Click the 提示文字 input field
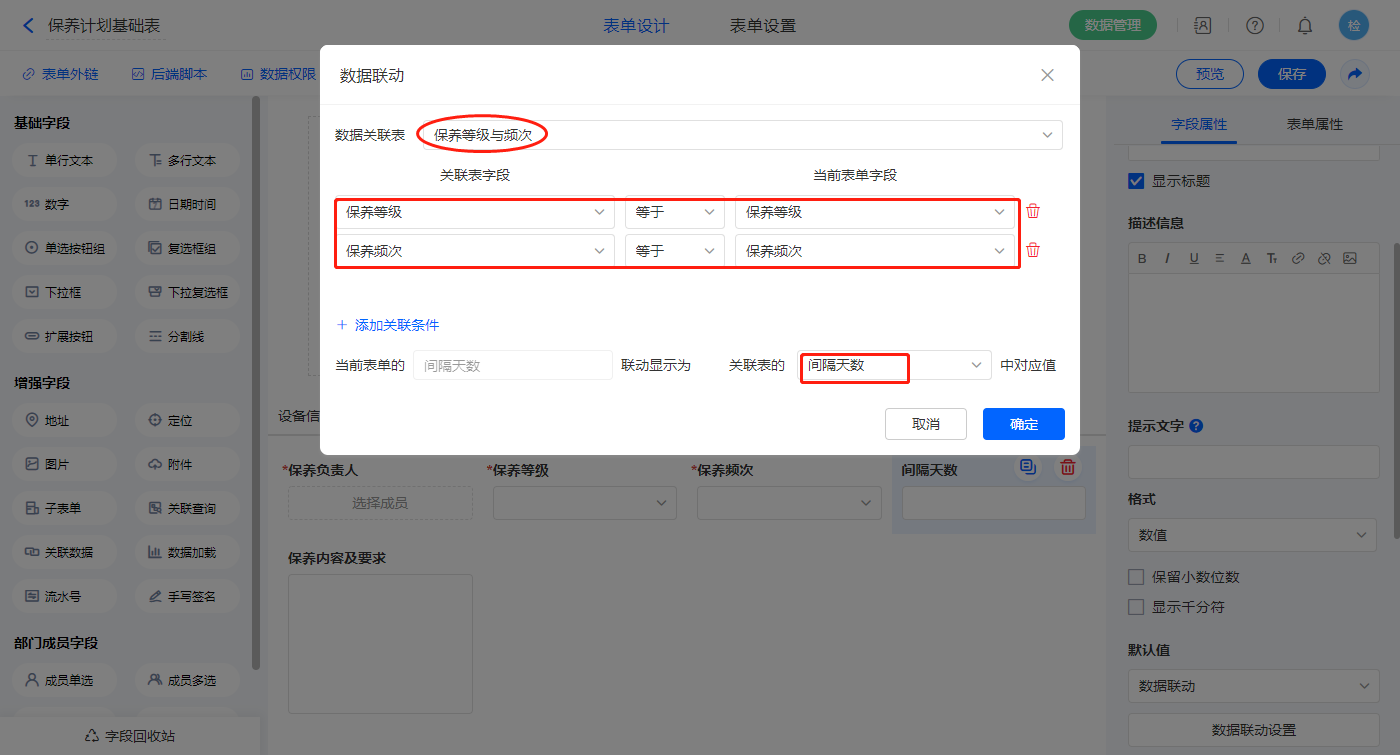The height and width of the screenshot is (755, 1400). coord(1252,463)
